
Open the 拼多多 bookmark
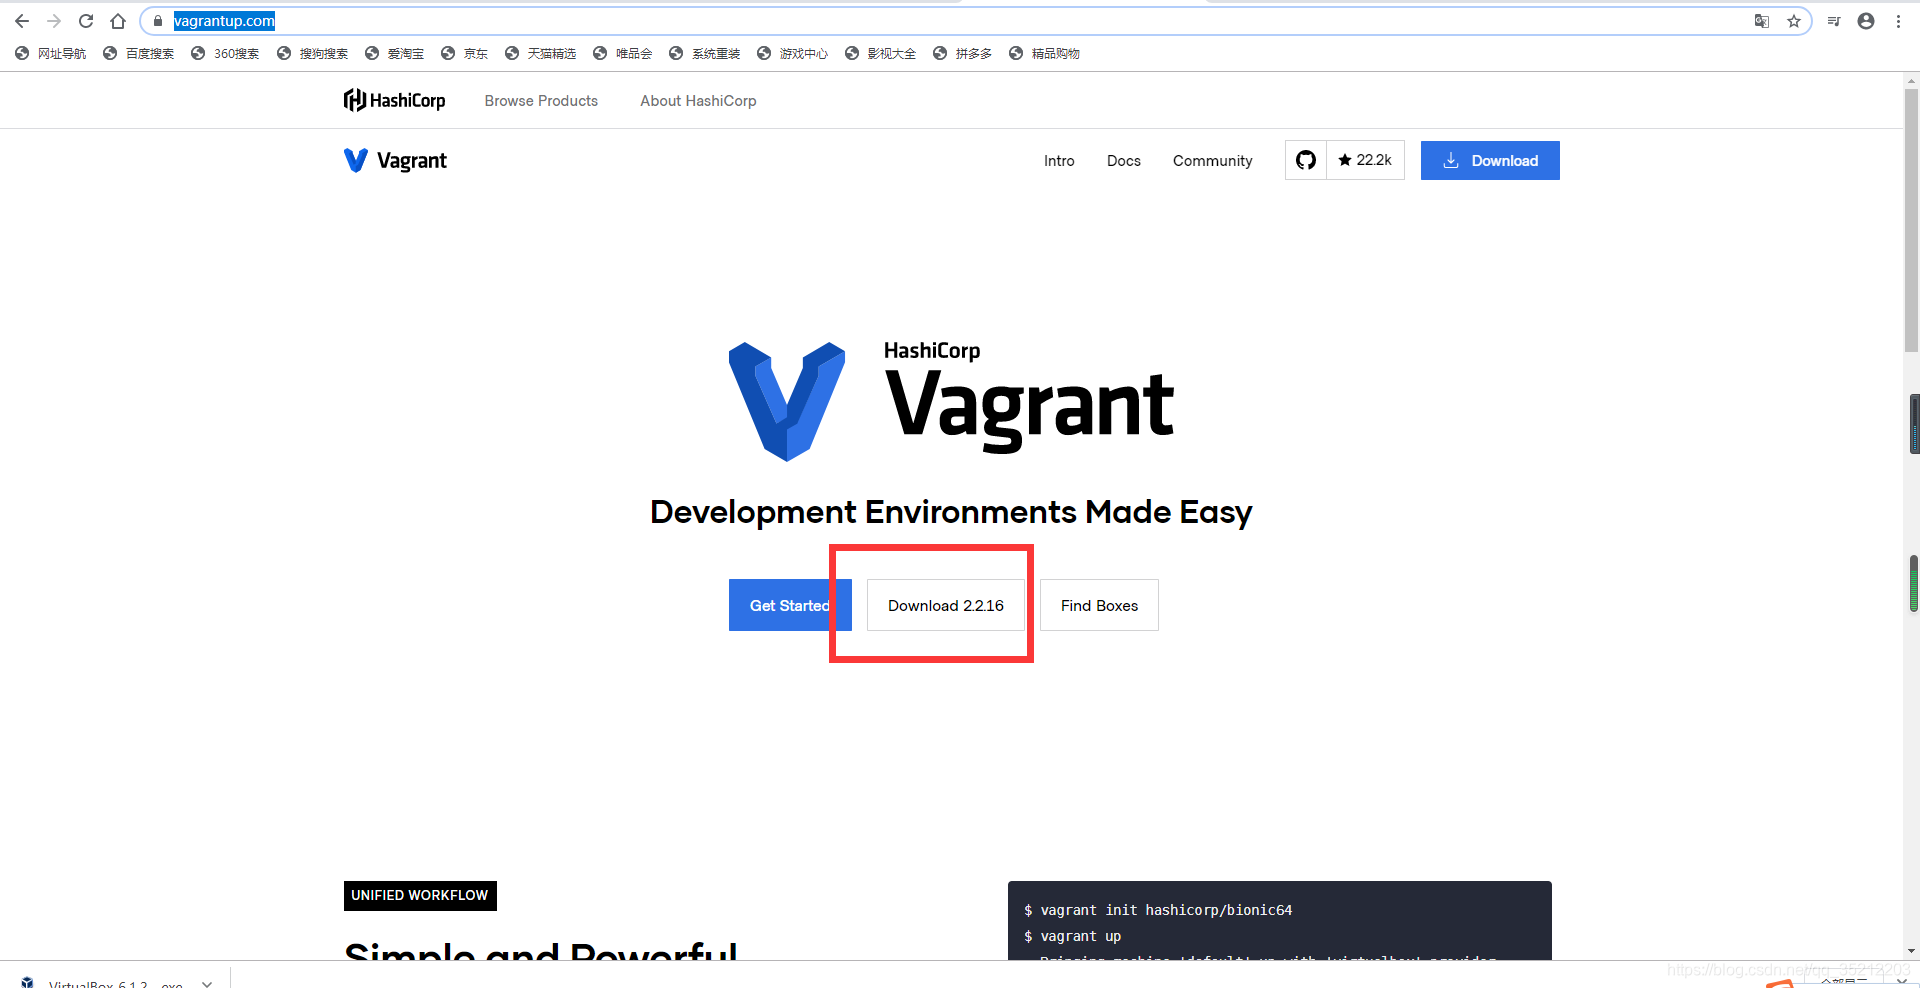coord(963,53)
